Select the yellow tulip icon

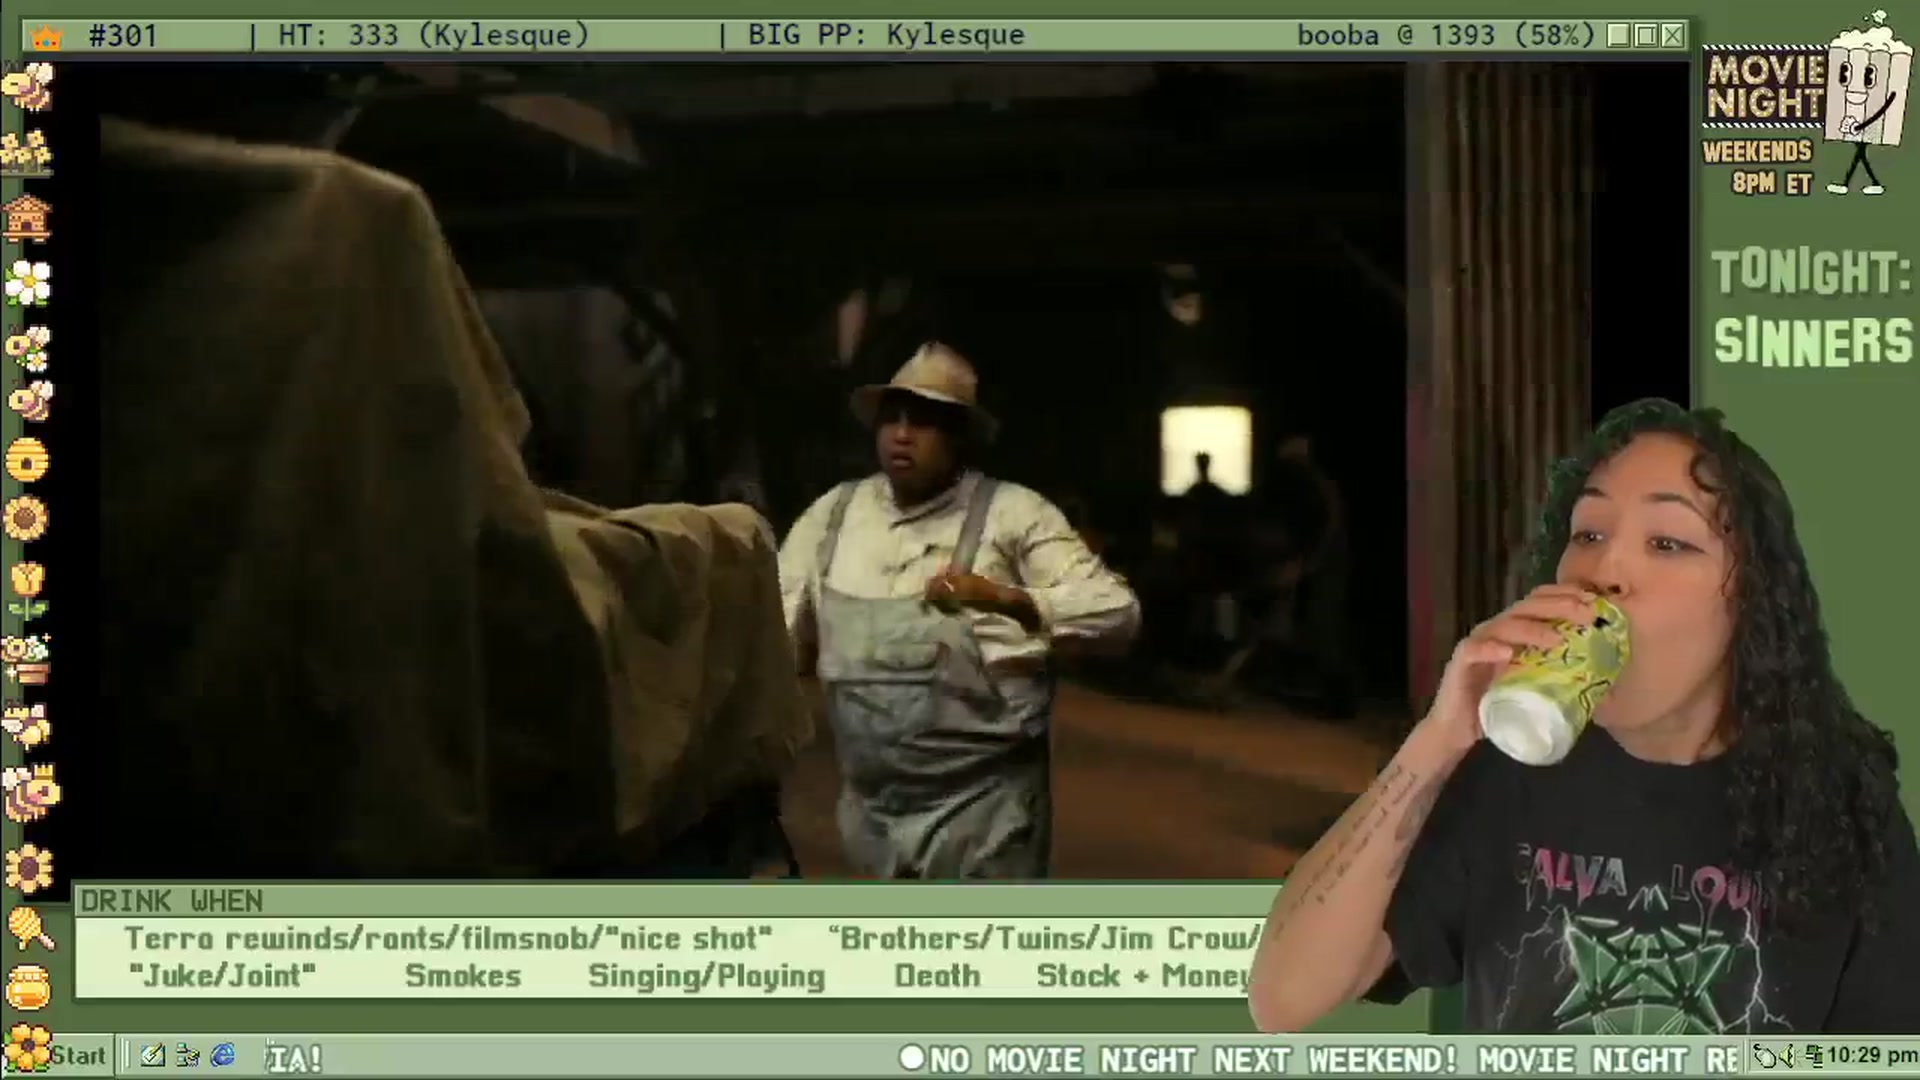27,590
